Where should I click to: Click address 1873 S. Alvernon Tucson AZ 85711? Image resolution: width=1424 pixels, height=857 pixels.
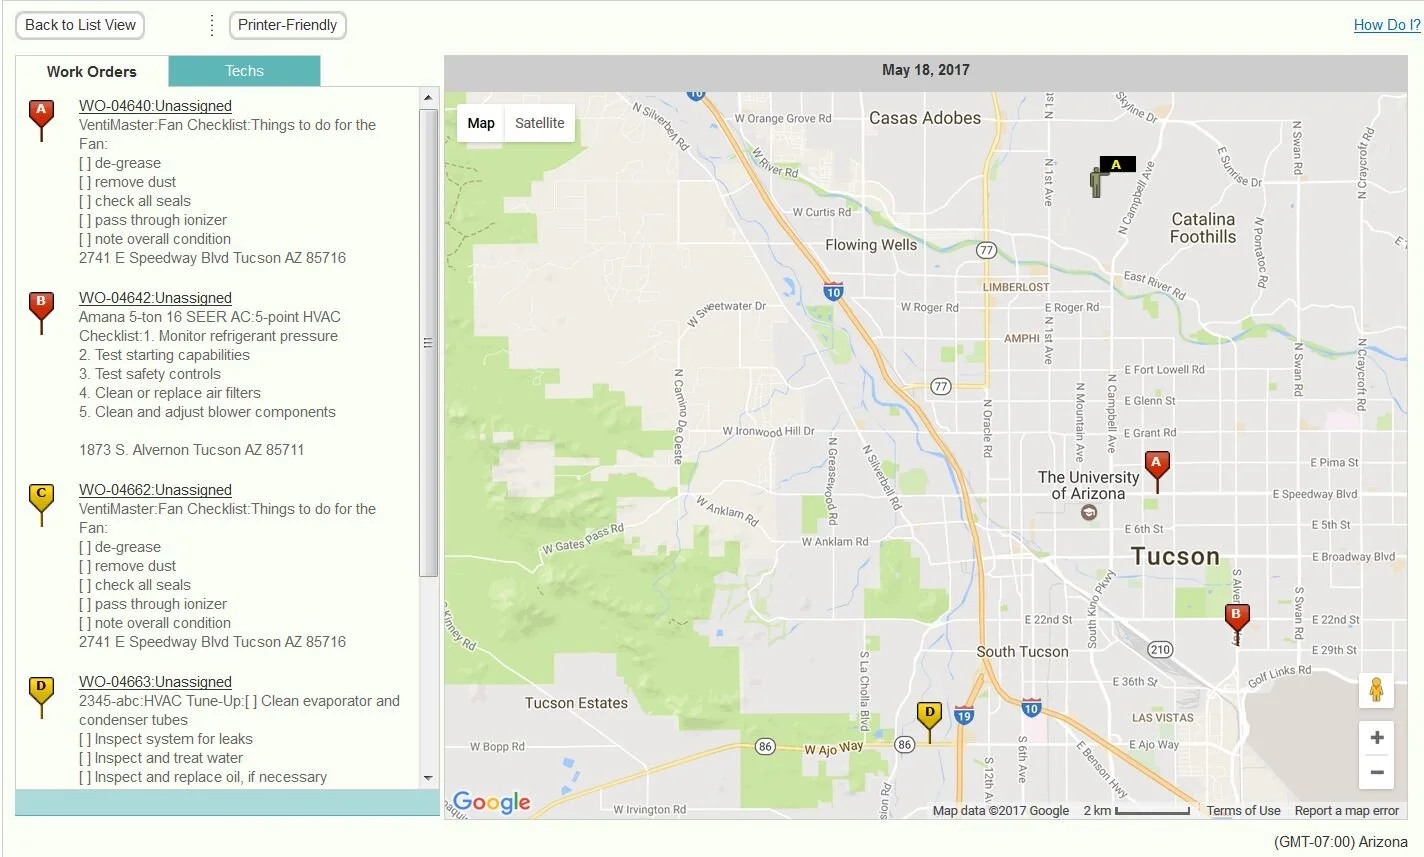click(x=192, y=450)
